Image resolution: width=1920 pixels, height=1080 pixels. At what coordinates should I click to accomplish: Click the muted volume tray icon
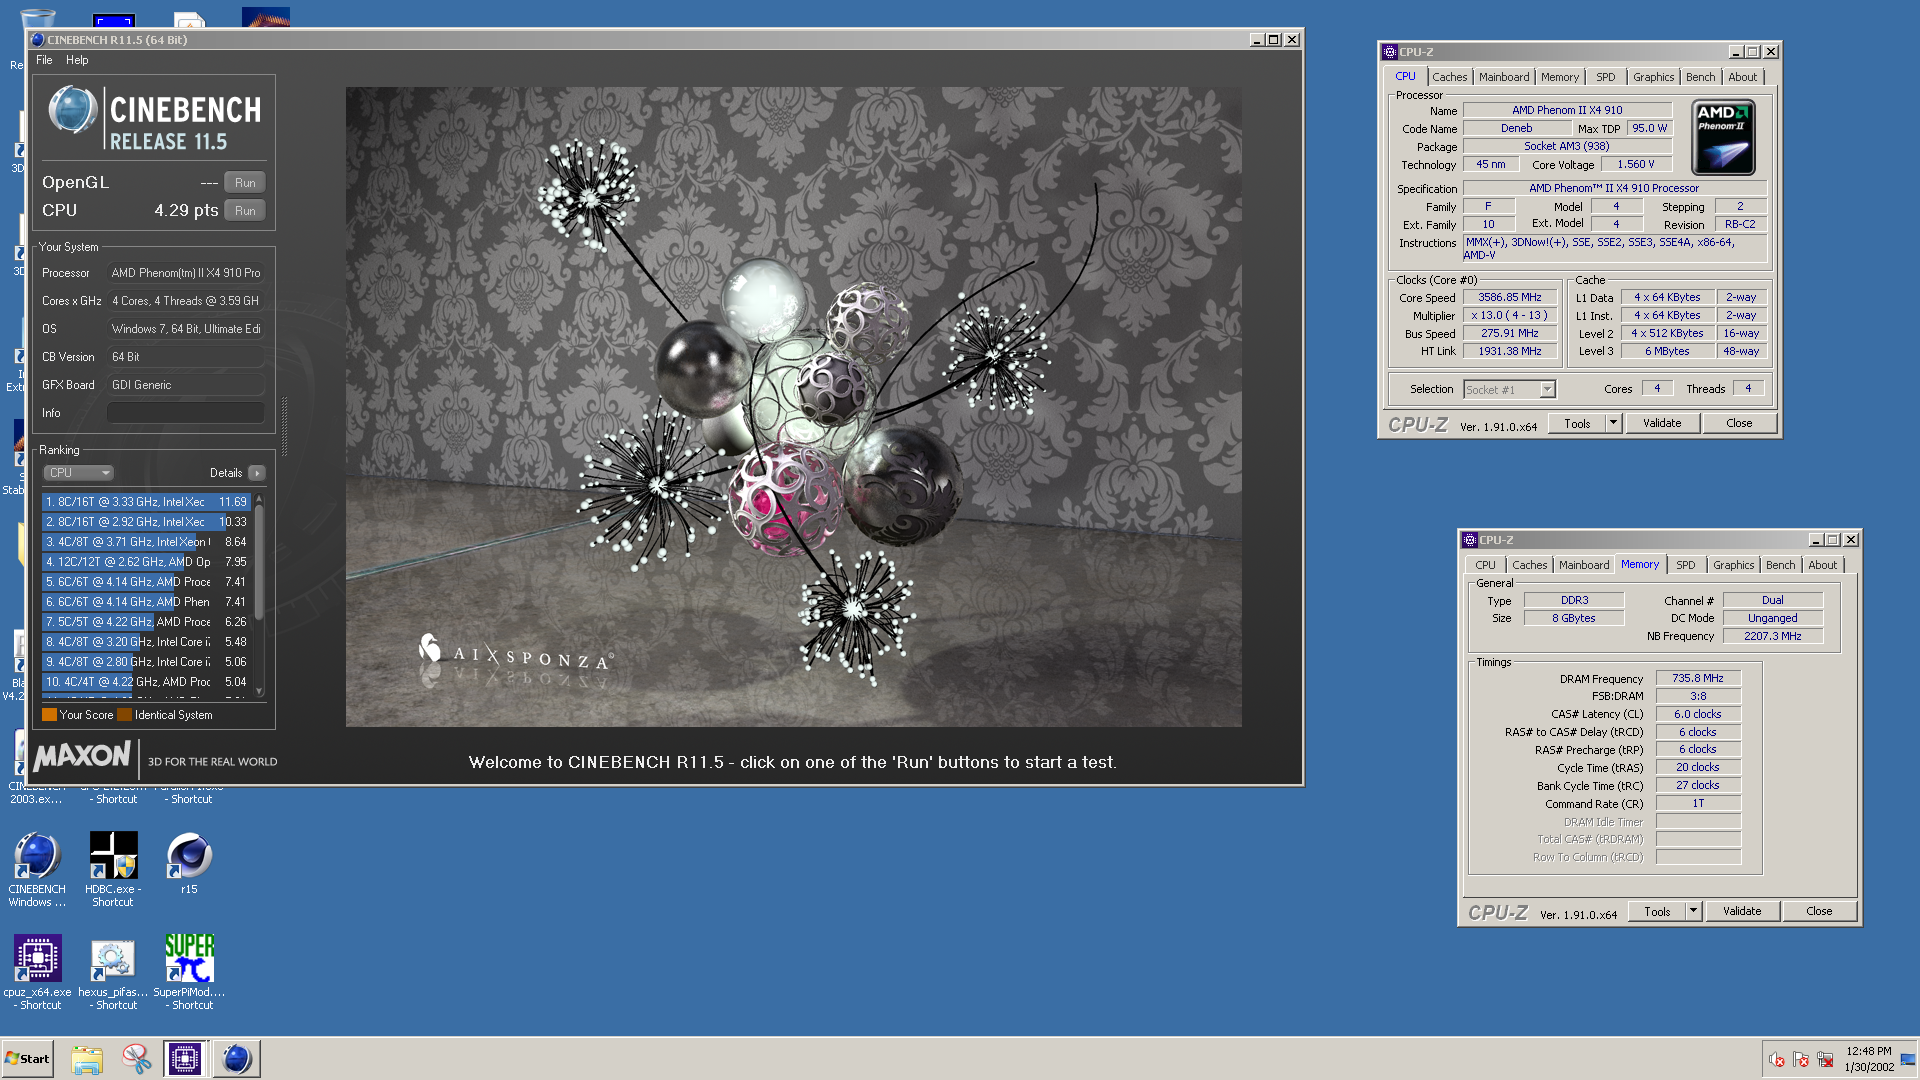click(x=1777, y=1059)
